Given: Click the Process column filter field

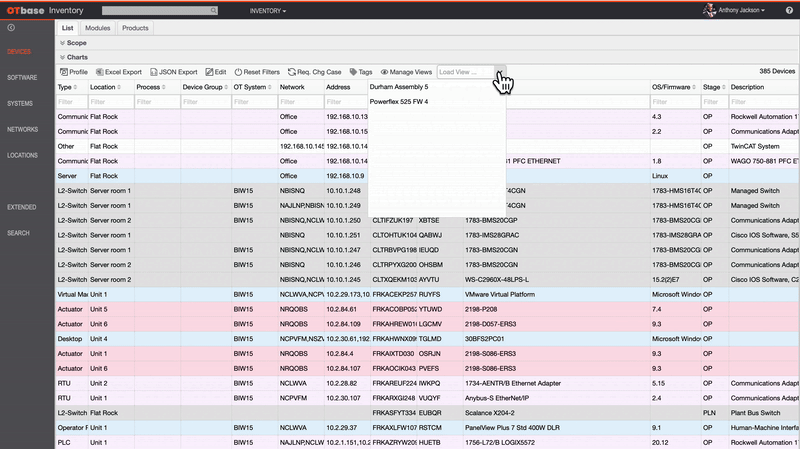Looking at the screenshot, I should [x=157, y=102].
